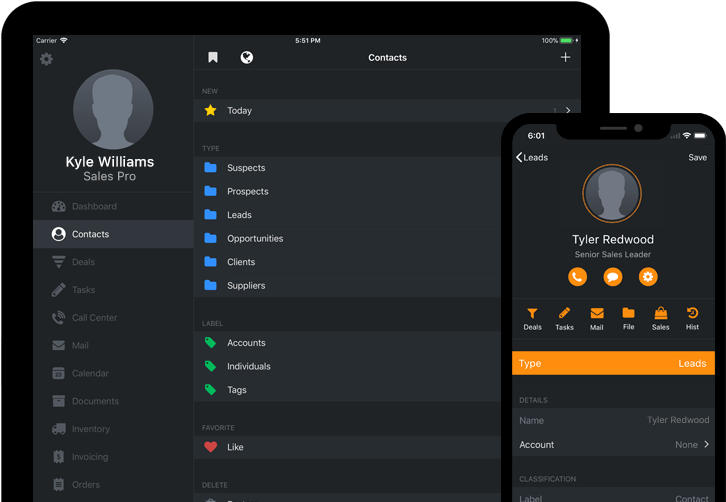
Task: Expand the Today row chevron
Action: tap(568, 111)
